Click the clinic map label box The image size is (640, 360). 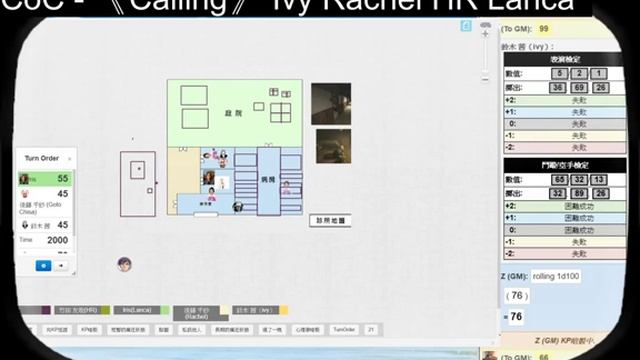point(330,220)
